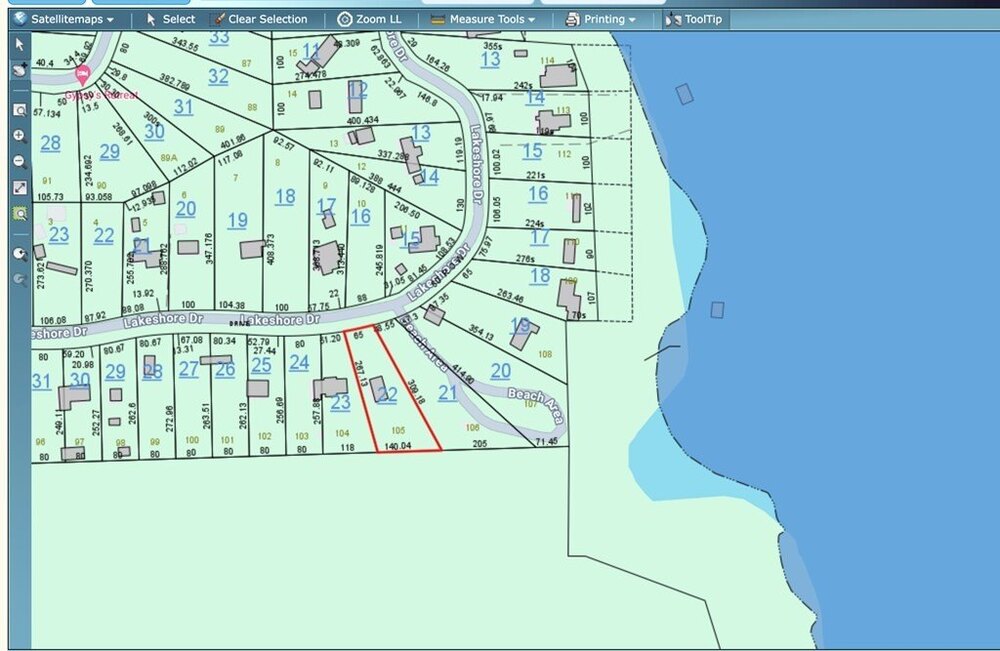Screen dimensions: 1000x651
Task: Click the pan hand tool in sidebar
Action: [19, 69]
